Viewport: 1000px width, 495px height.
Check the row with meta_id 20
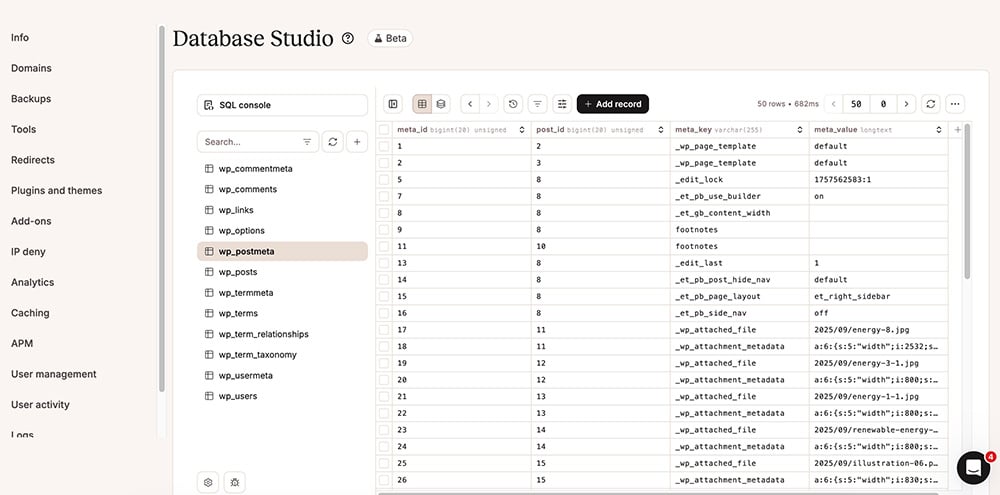pyautogui.click(x=384, y=380)
